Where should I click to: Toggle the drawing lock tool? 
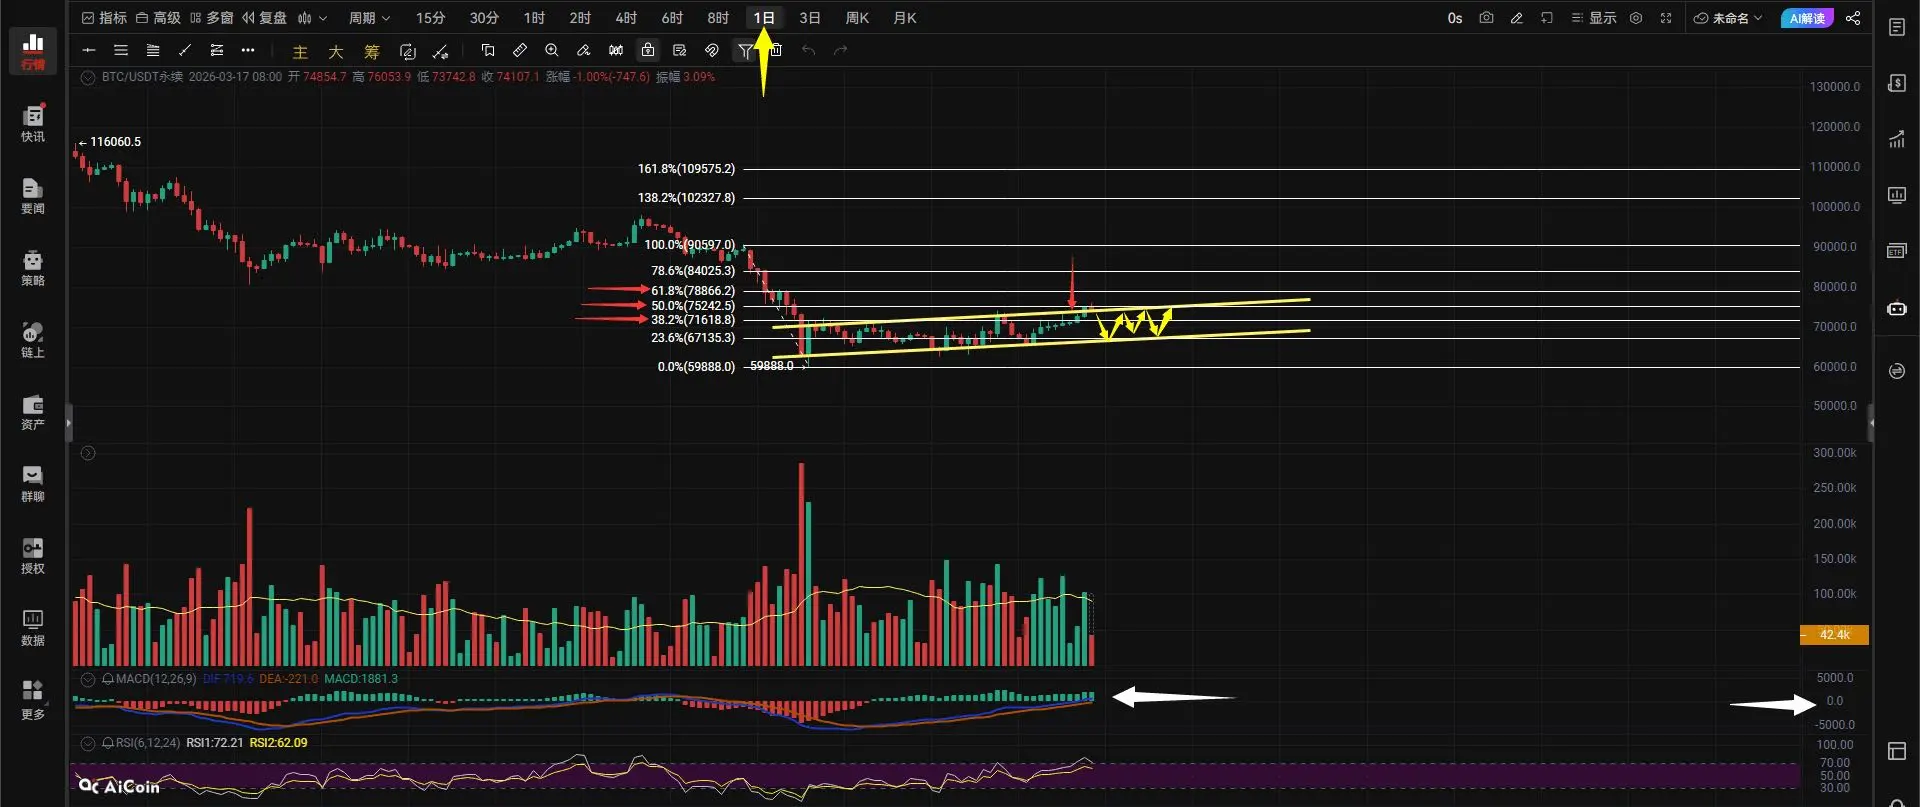648,50
